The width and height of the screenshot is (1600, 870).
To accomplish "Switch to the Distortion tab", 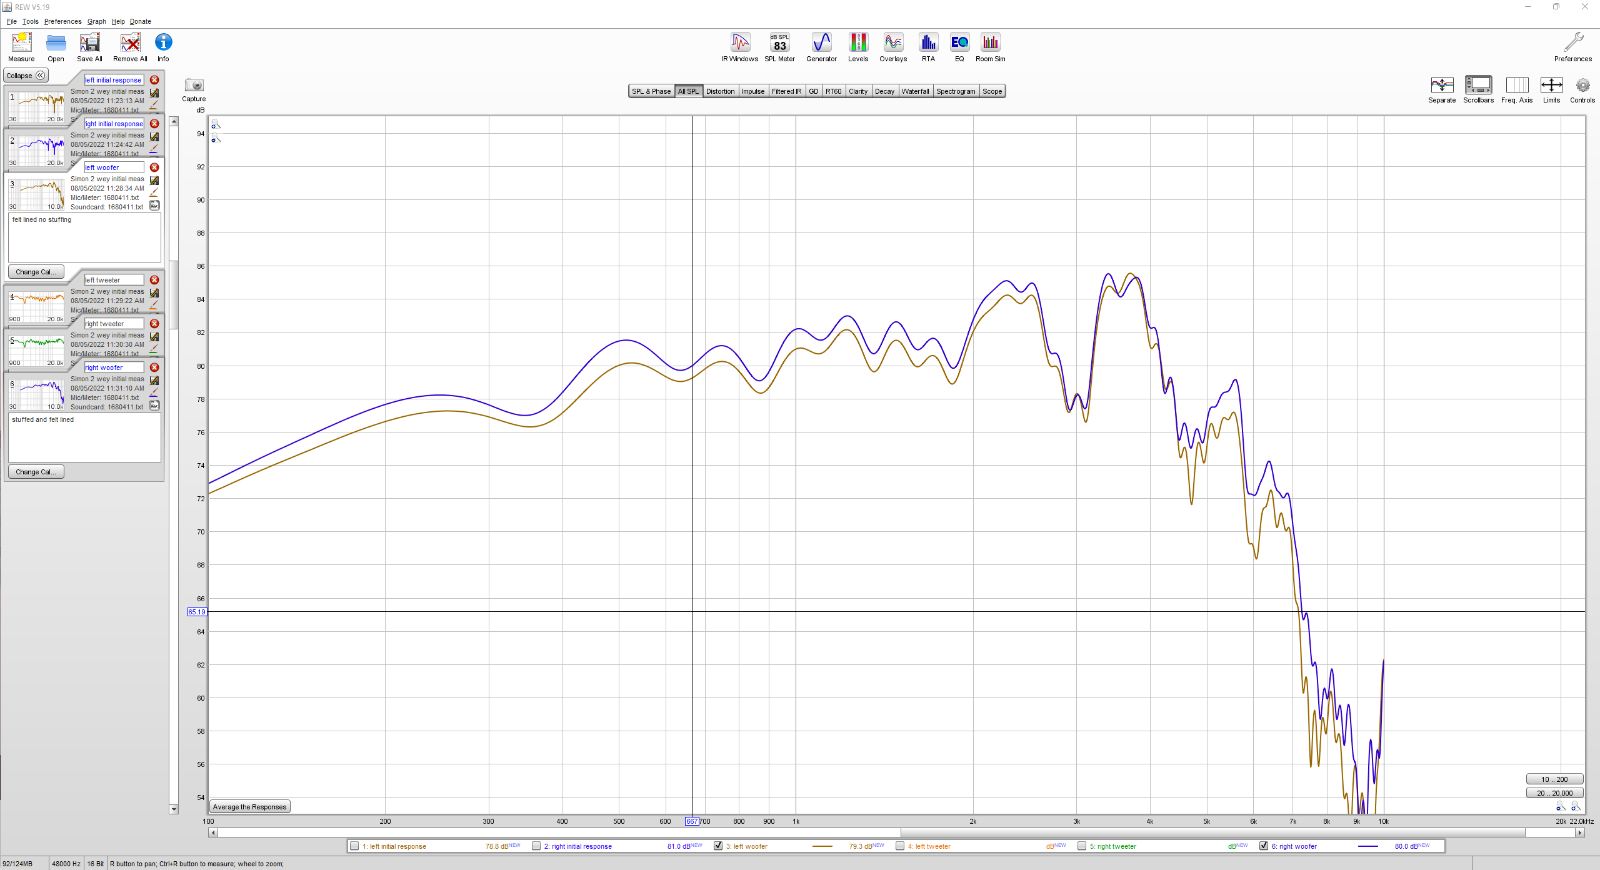I will pos(720,91).
